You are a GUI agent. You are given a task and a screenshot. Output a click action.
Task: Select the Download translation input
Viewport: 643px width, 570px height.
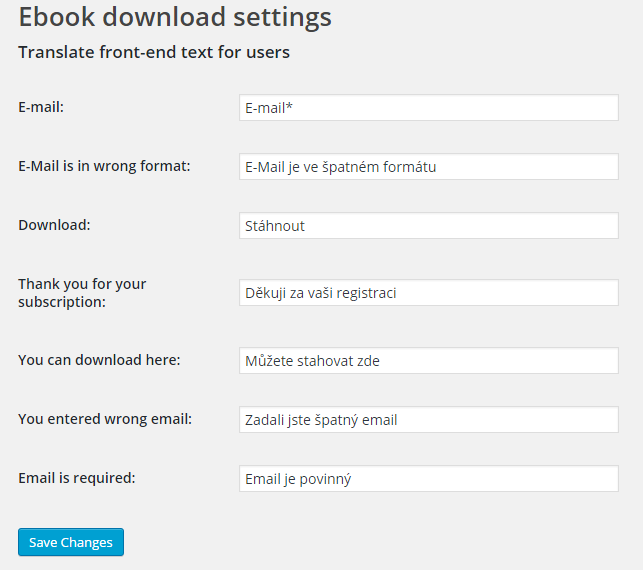[x=428, y=226]
